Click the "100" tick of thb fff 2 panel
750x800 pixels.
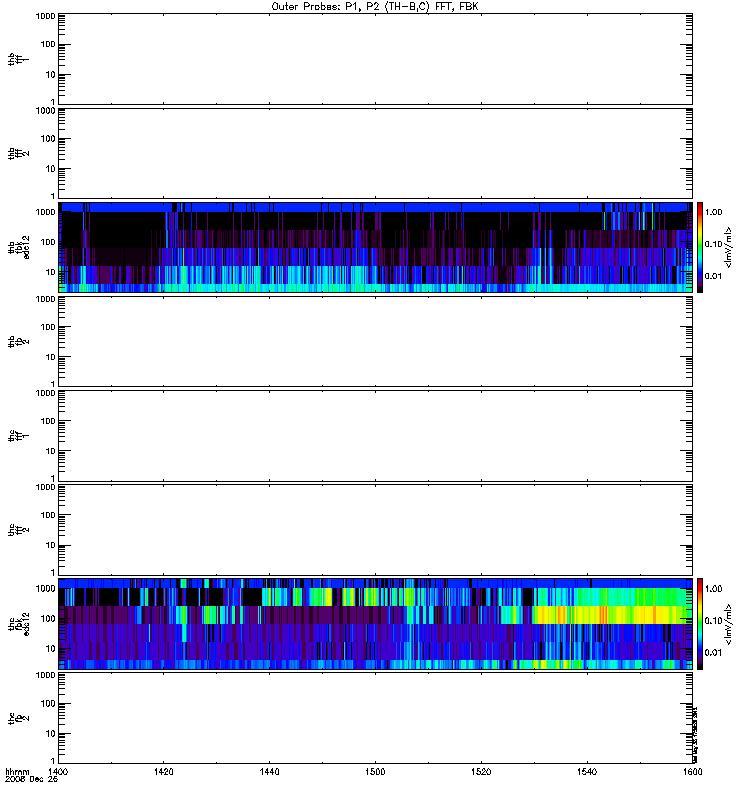click(x=48, y=139)
